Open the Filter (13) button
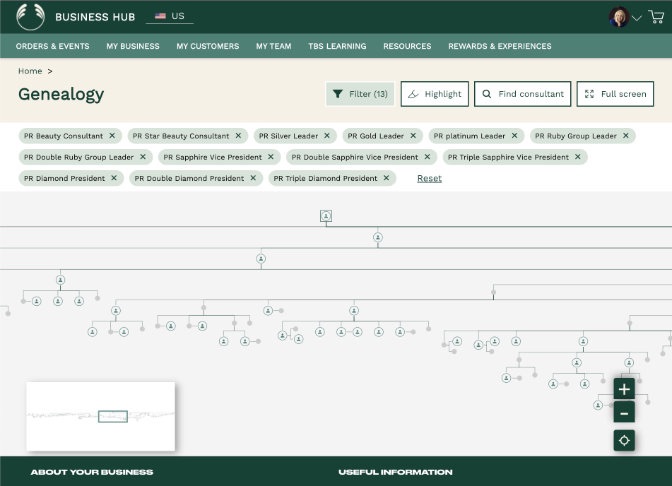This screenshot has width=672, height=486. pyautogui.click(x=360, y=94)
